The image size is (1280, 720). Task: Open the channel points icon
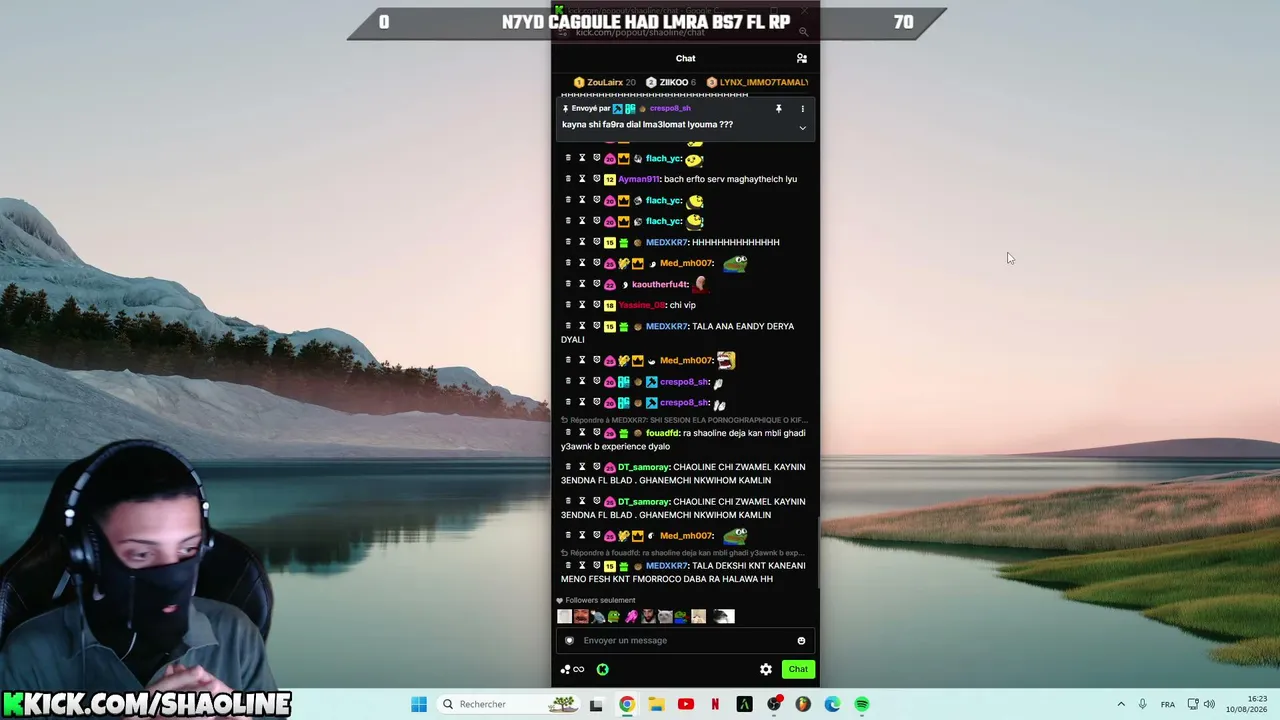tap(572, 669)
